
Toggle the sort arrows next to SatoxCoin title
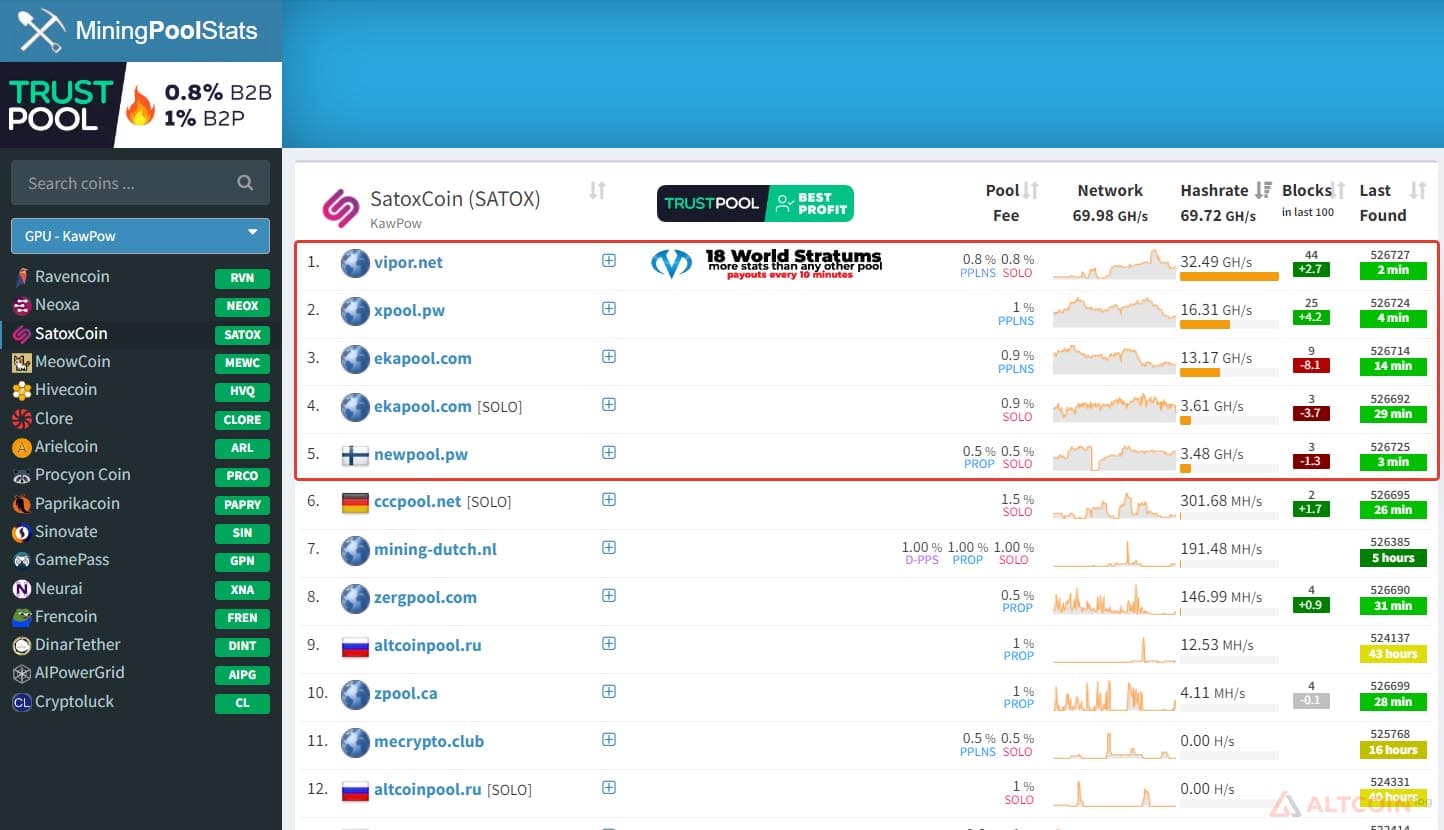coord(597,190)
